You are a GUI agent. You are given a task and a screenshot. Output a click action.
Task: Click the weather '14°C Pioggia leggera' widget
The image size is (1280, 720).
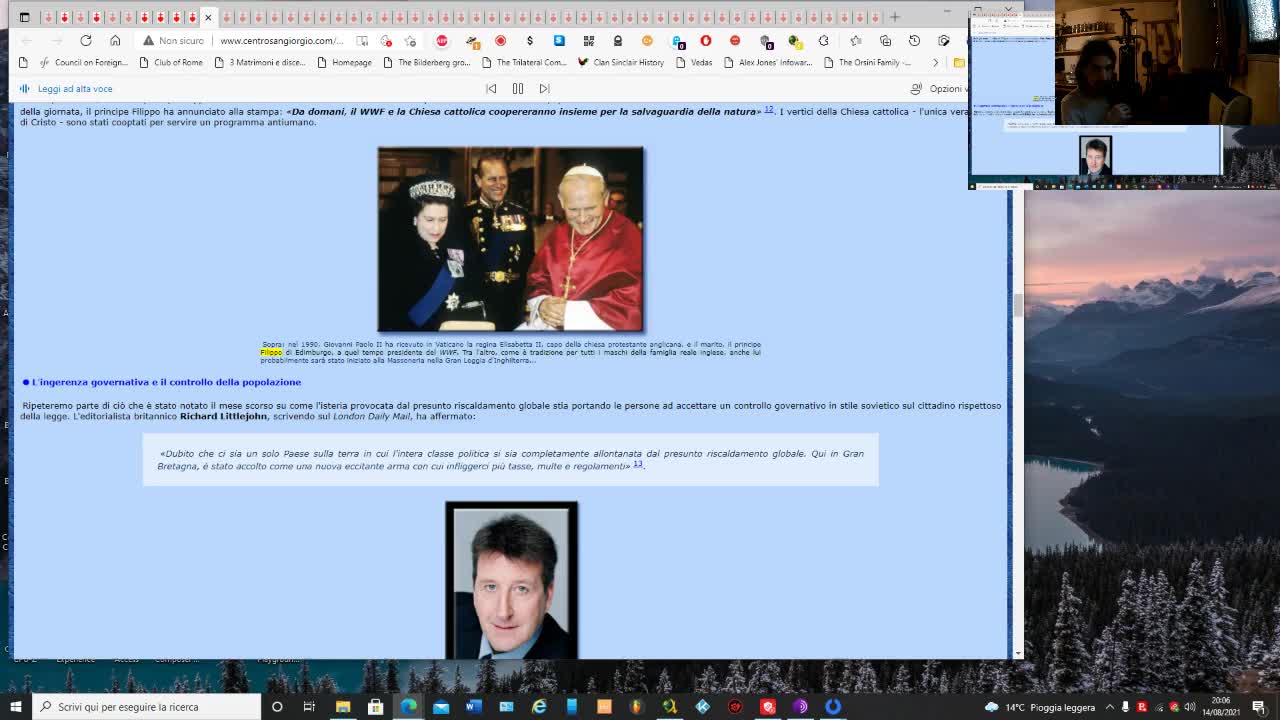coord(1040,707)
